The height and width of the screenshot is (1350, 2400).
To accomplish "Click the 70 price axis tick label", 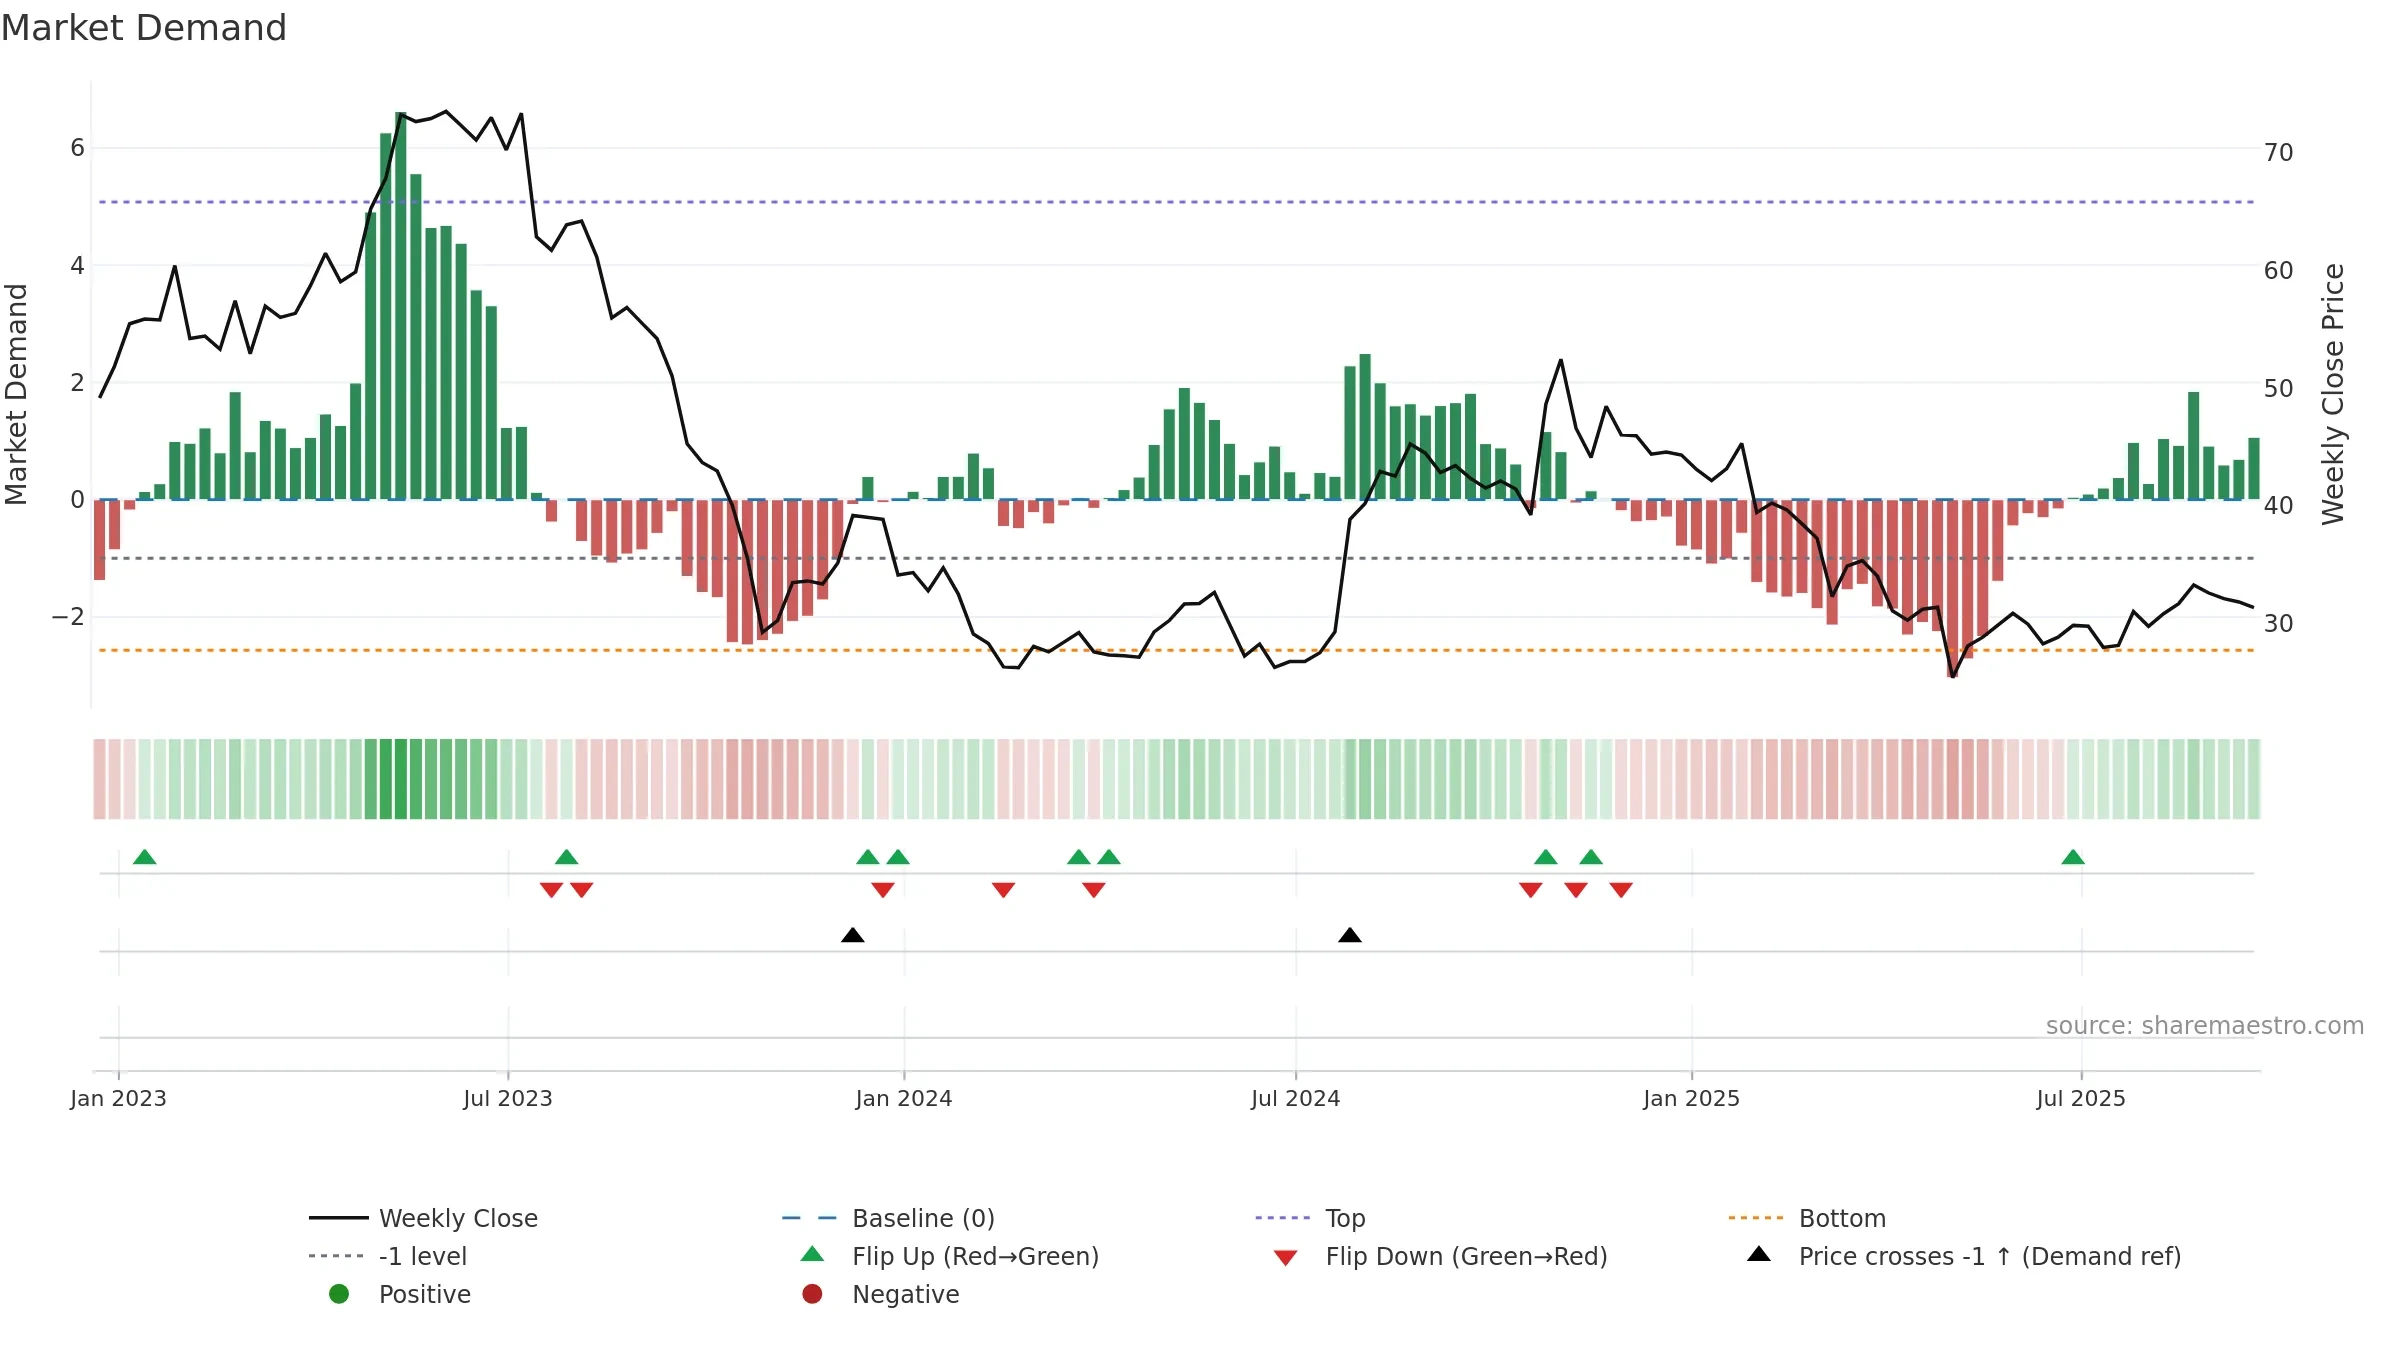I will 2279,153.
